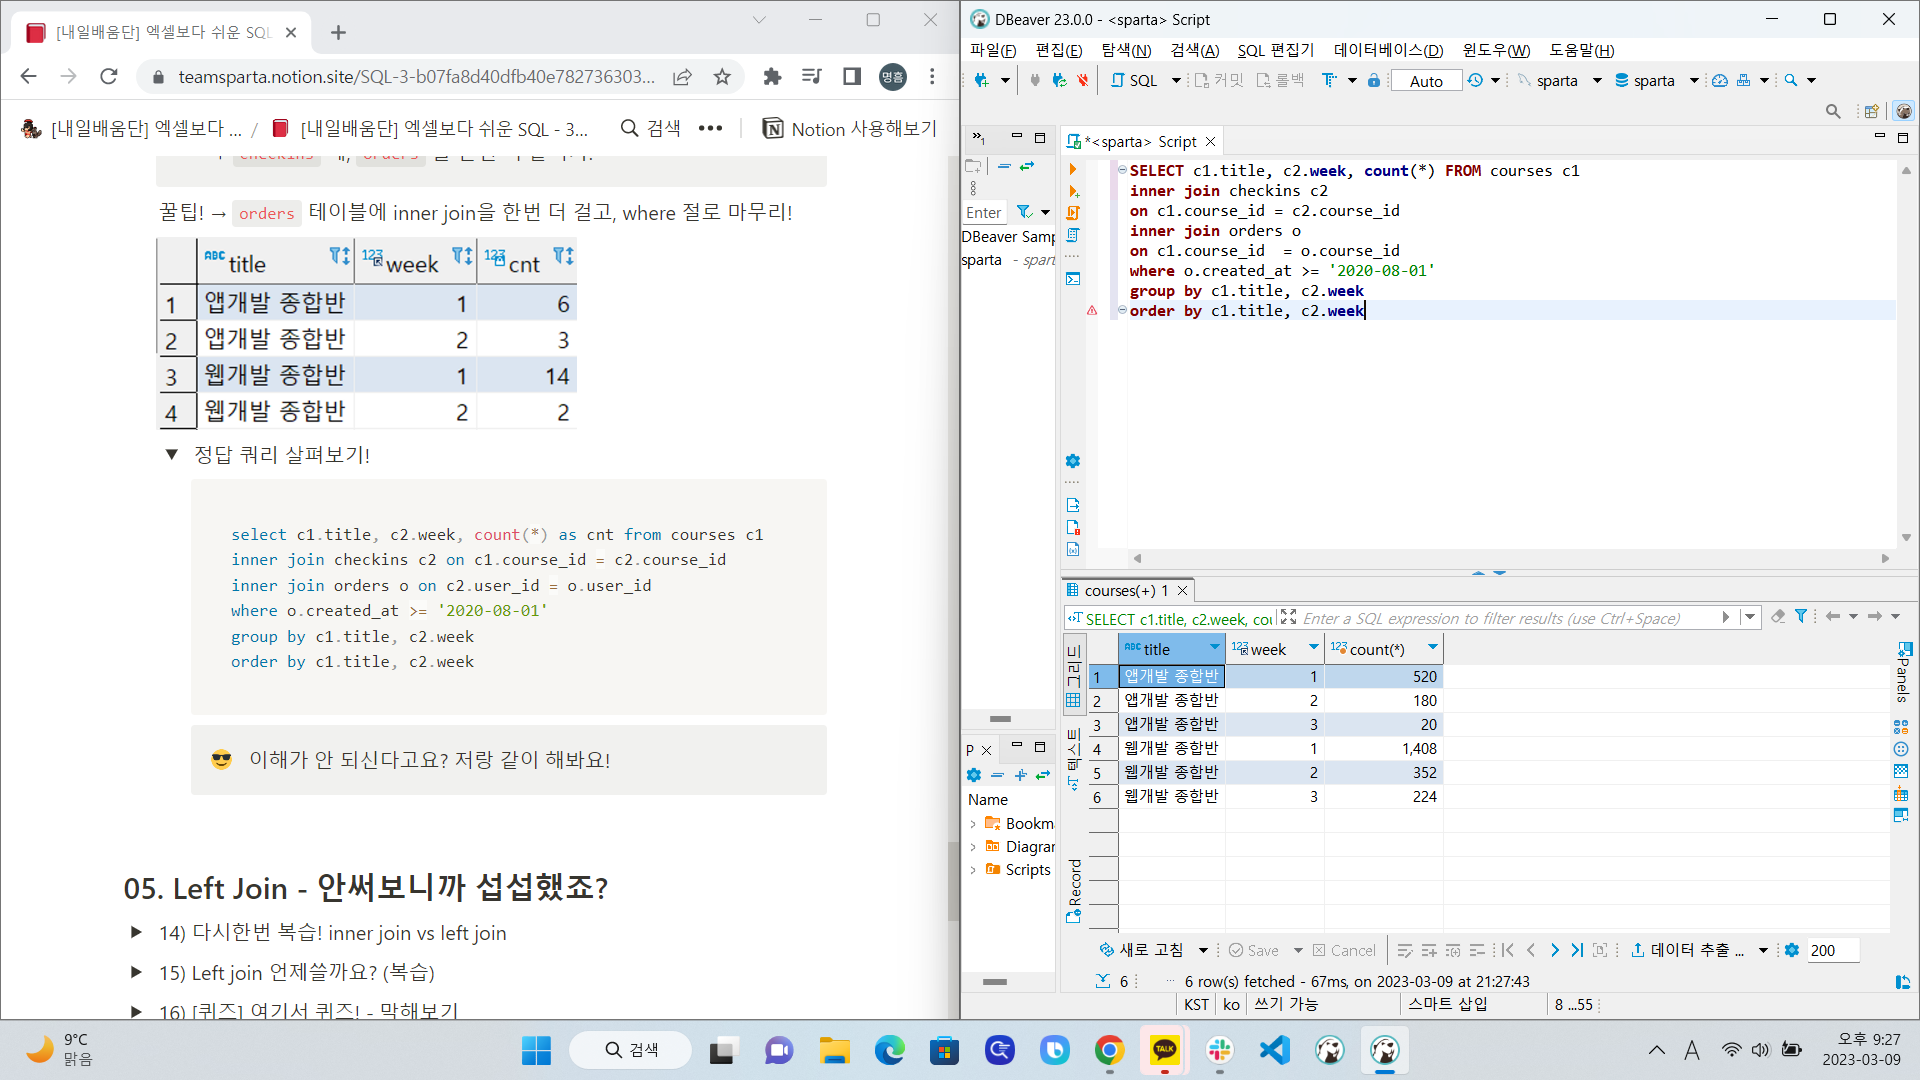Screen dimensions: 1920x1080
Task: Expand the 14) 다시한번 복습 toggle
Action: (x=136, y=932)
